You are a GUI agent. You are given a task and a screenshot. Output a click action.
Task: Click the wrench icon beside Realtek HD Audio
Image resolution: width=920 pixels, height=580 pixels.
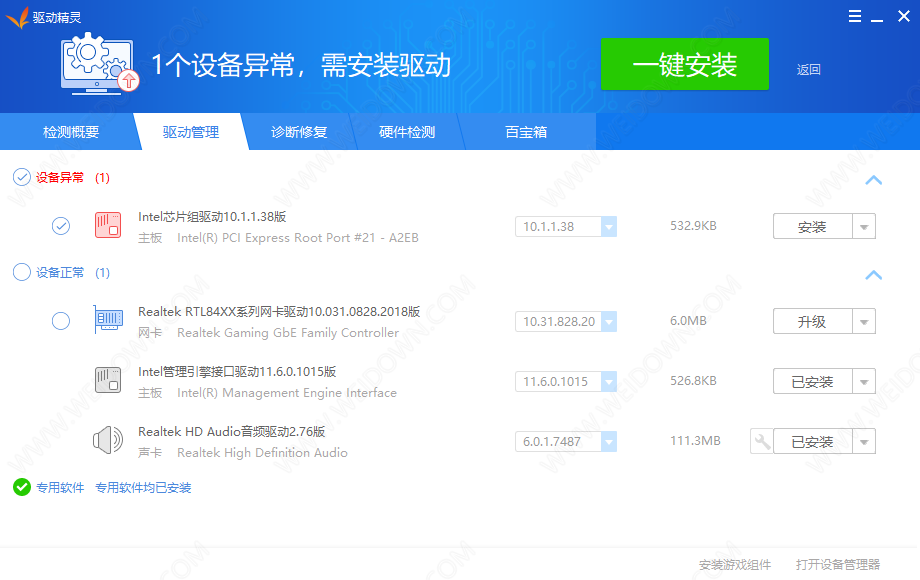click(762, 441)
